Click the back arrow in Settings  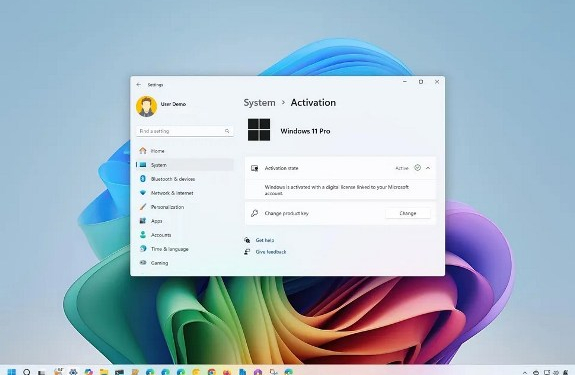point(139,85)
